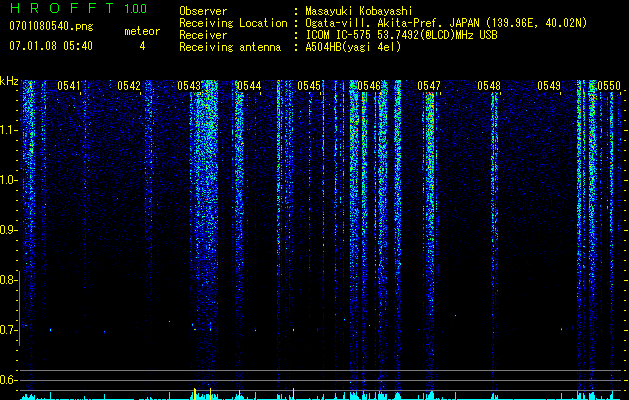Click the 1.0 kHz axis tick
This screenshot has width=629, height=400.
pyautogui.click(x=9, y=180)
